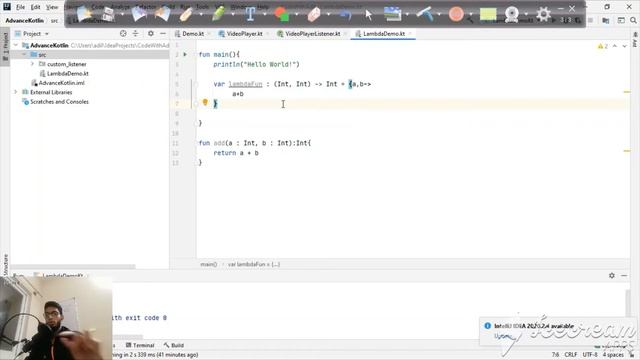Select LambdaDemo.kt in project tree

click(x=68, y=73)
